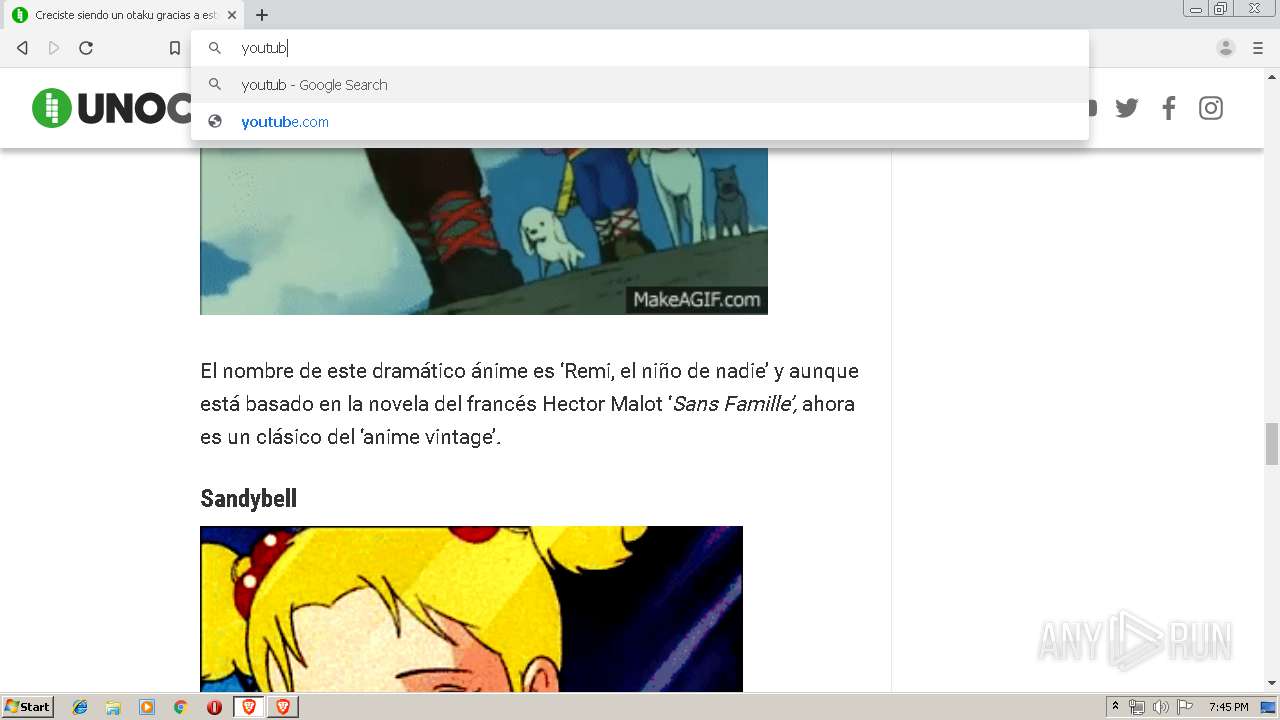1280x720 pixels.
Task: Open a new browser tab
Action: coord(262,15)
